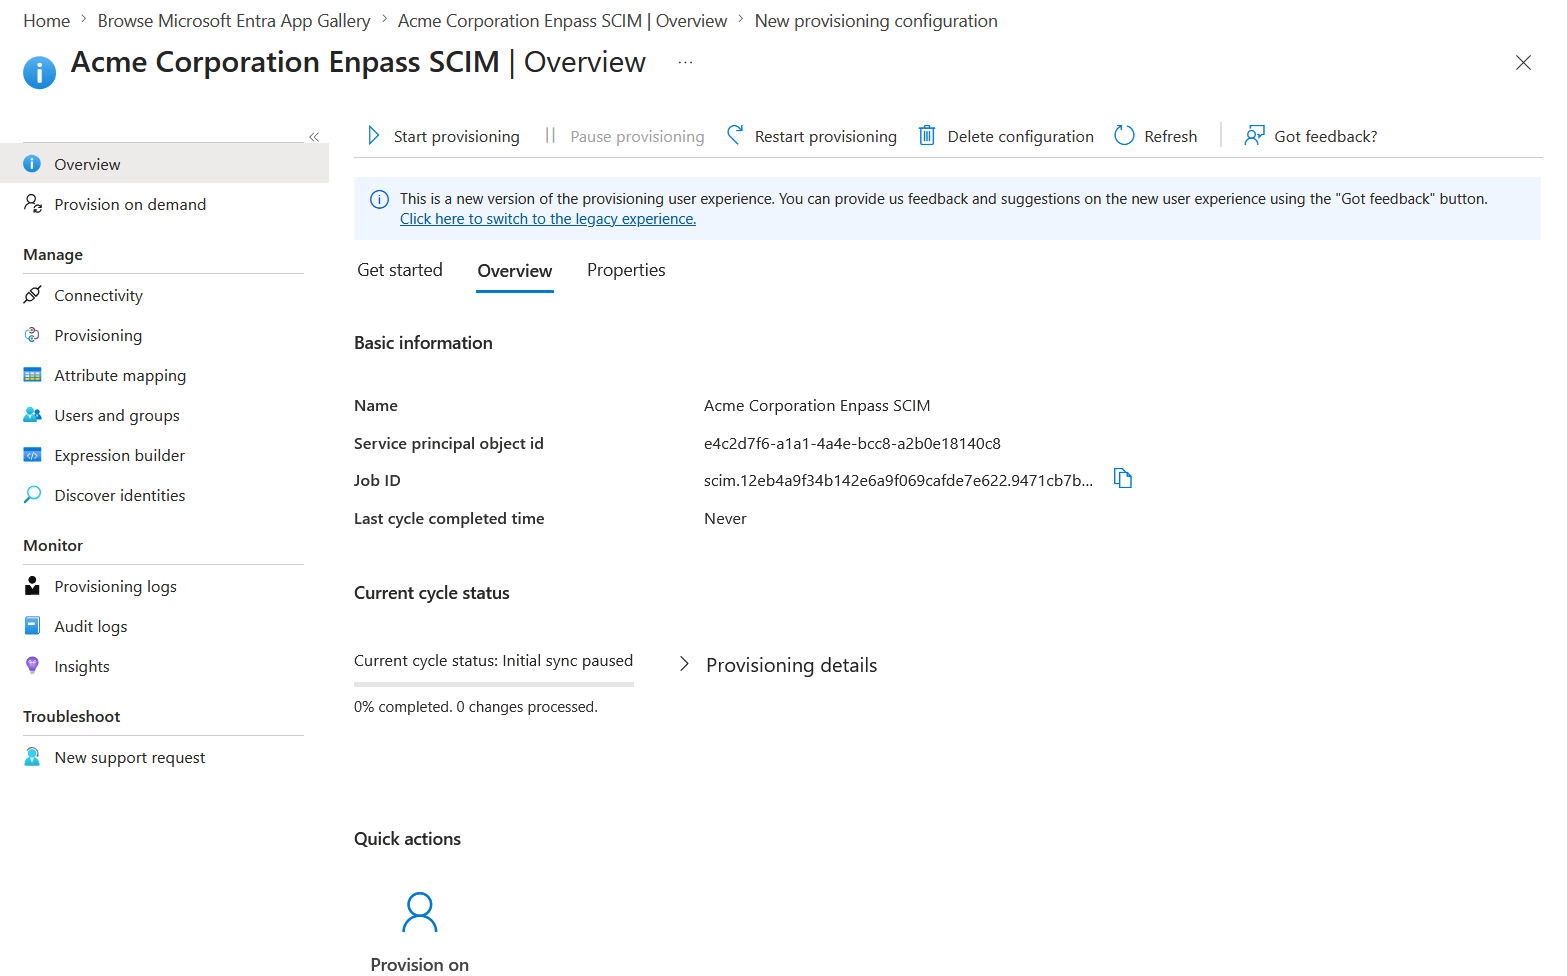Click the Restart provisioning button label
The image size is (1567, 976).
pyautogui.click(x=826, y=136)
